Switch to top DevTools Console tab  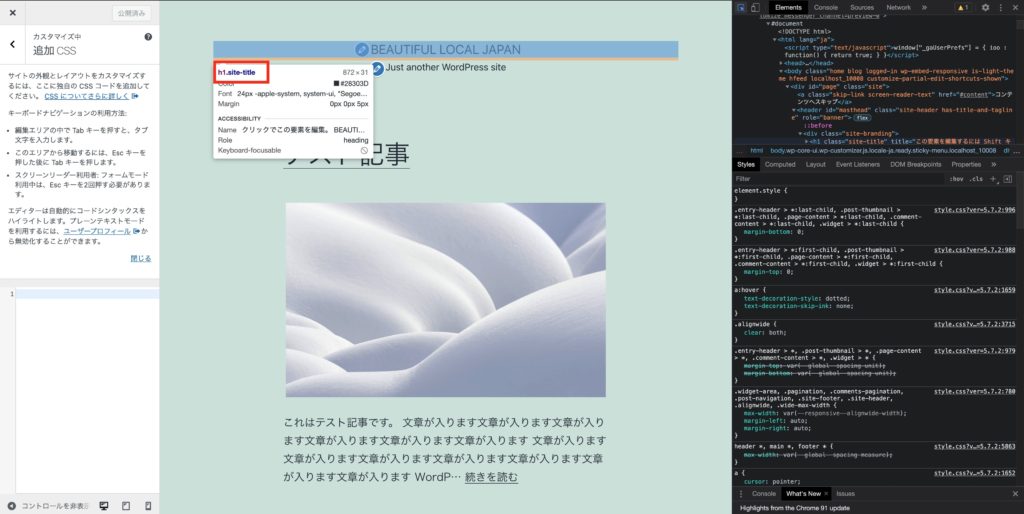[x=825, y=8]
